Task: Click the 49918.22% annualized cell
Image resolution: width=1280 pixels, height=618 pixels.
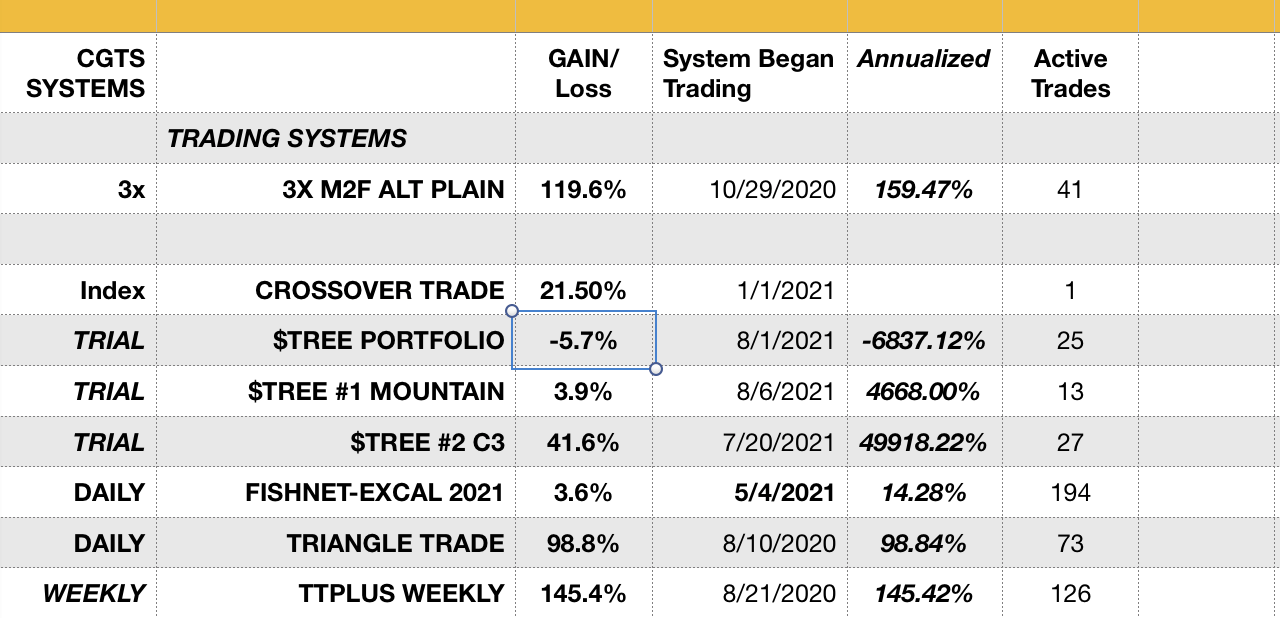Action: [924, 442]
